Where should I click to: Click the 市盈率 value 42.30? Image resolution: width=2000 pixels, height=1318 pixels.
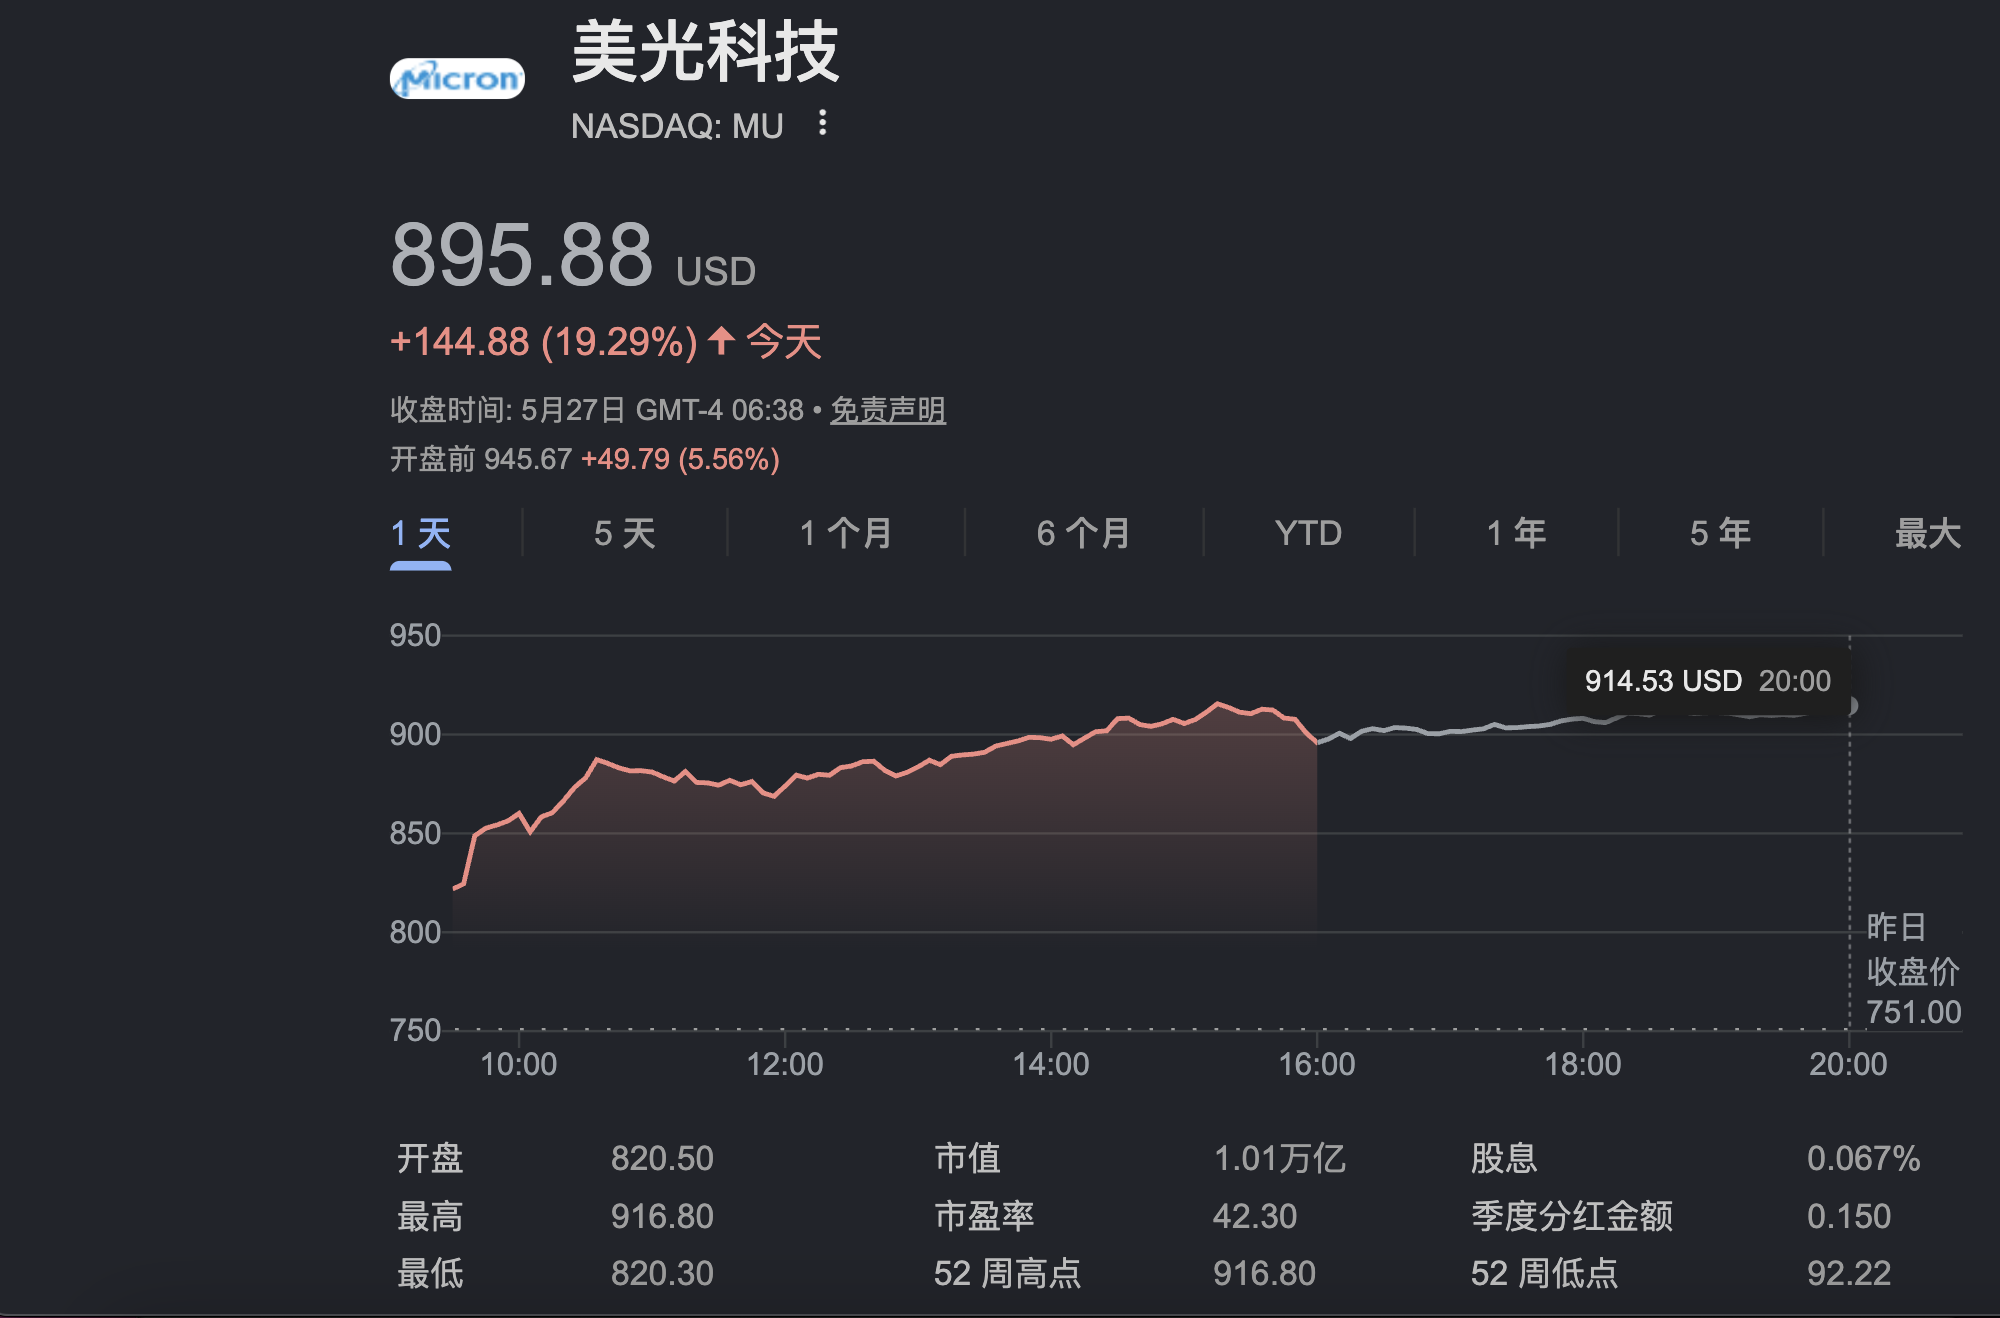coord(1254,1216)
